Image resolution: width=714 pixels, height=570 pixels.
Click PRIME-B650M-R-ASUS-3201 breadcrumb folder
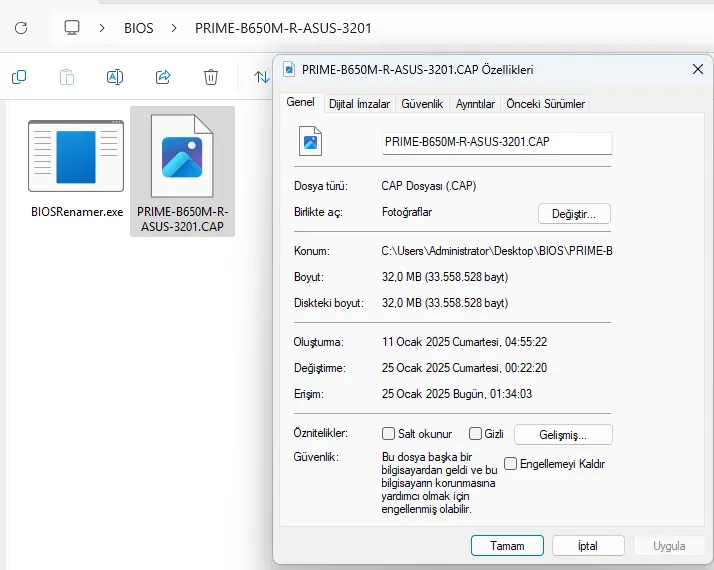[x=283, y=28]
